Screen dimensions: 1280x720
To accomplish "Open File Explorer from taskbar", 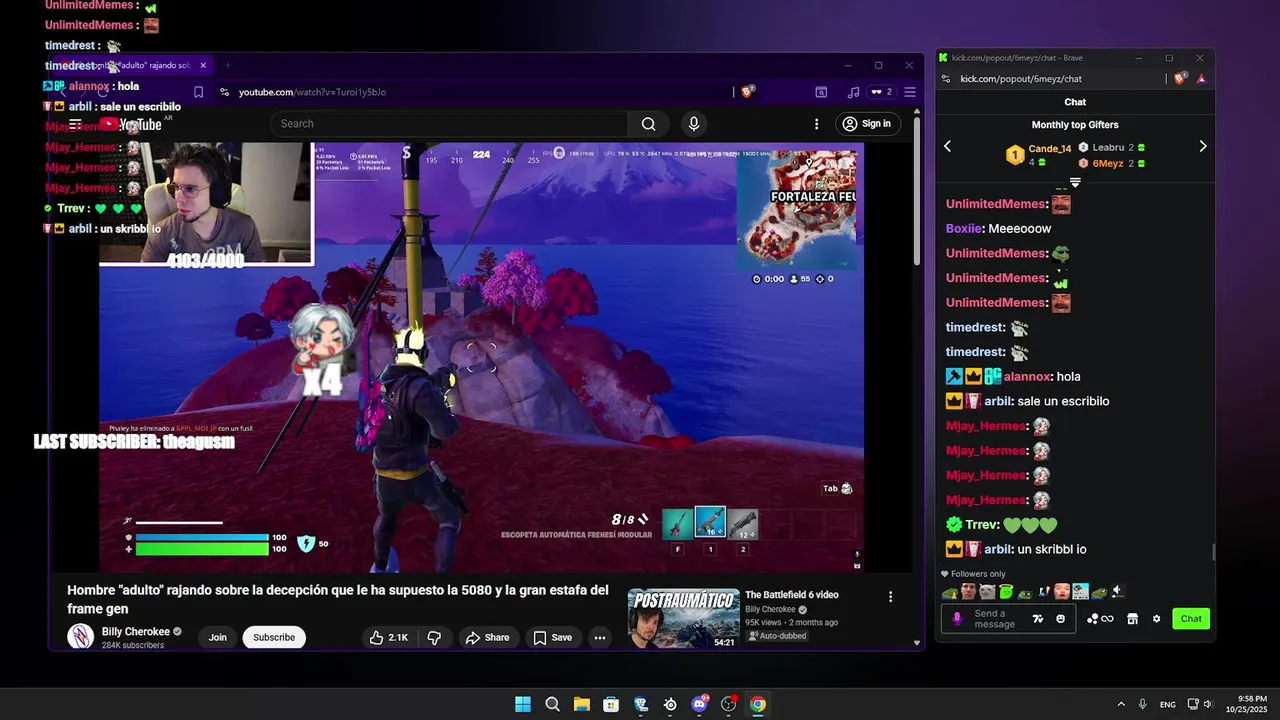I will pos(581,704).
